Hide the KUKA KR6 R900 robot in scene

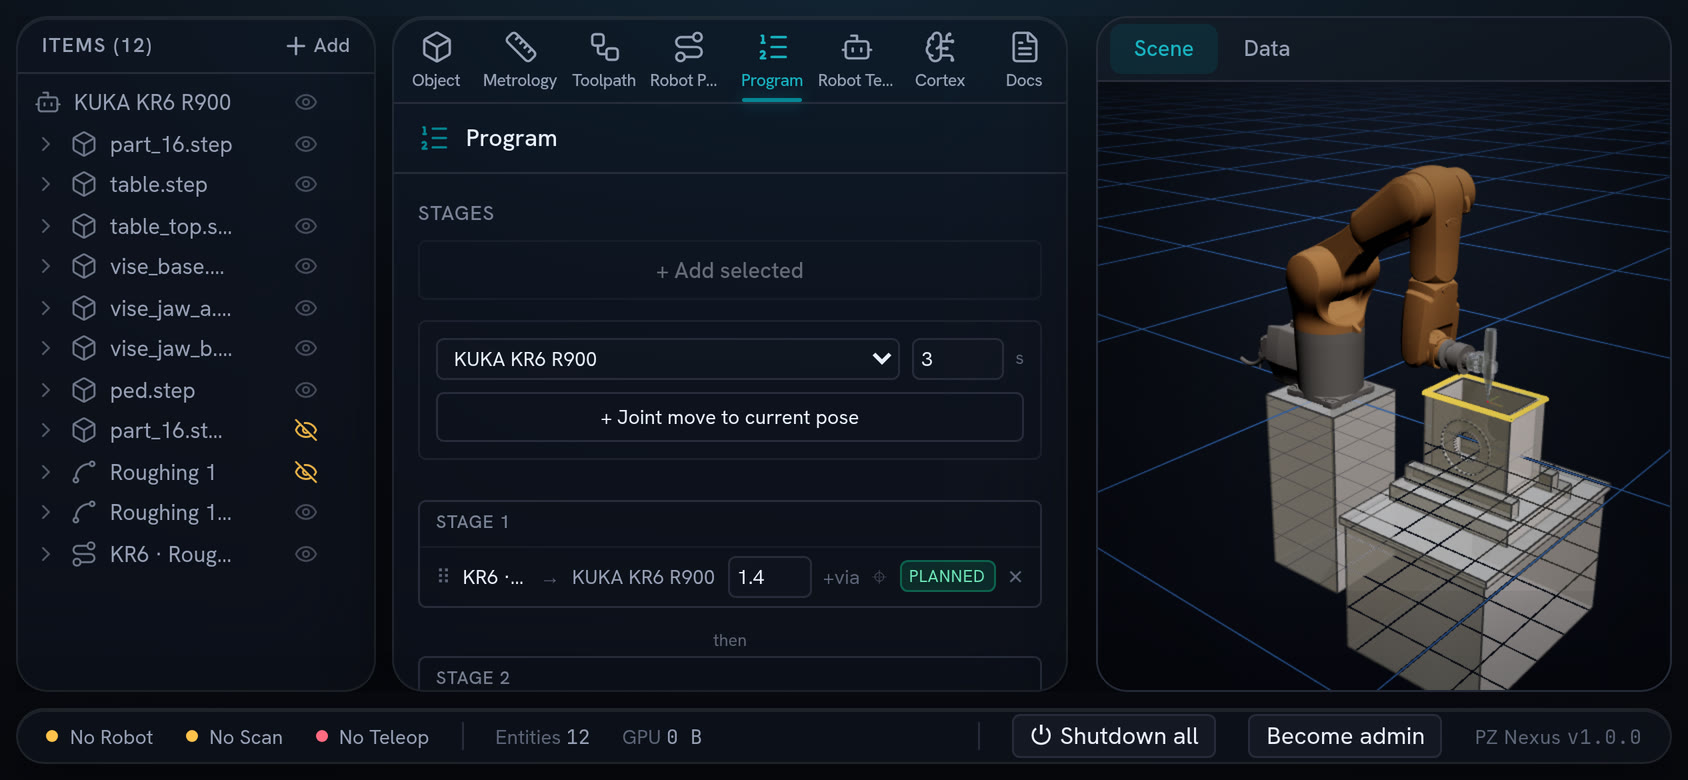click(306, 102)
